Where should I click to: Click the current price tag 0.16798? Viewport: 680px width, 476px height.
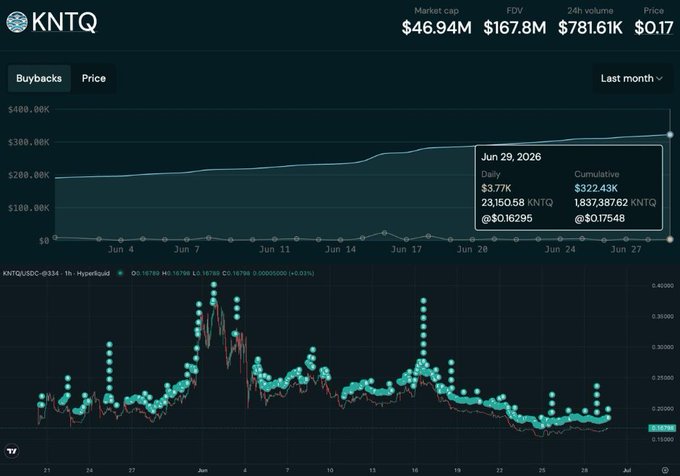pos(662,428)
